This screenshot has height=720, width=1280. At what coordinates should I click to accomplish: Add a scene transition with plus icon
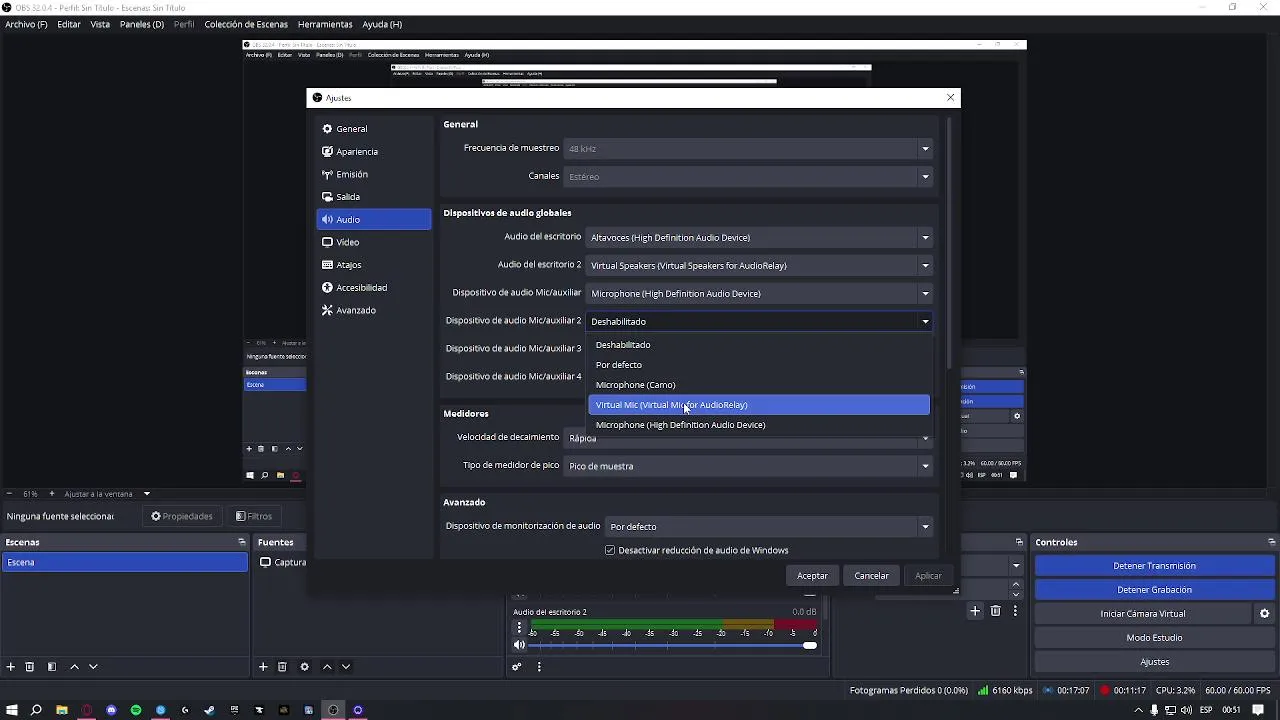point(975,611)
